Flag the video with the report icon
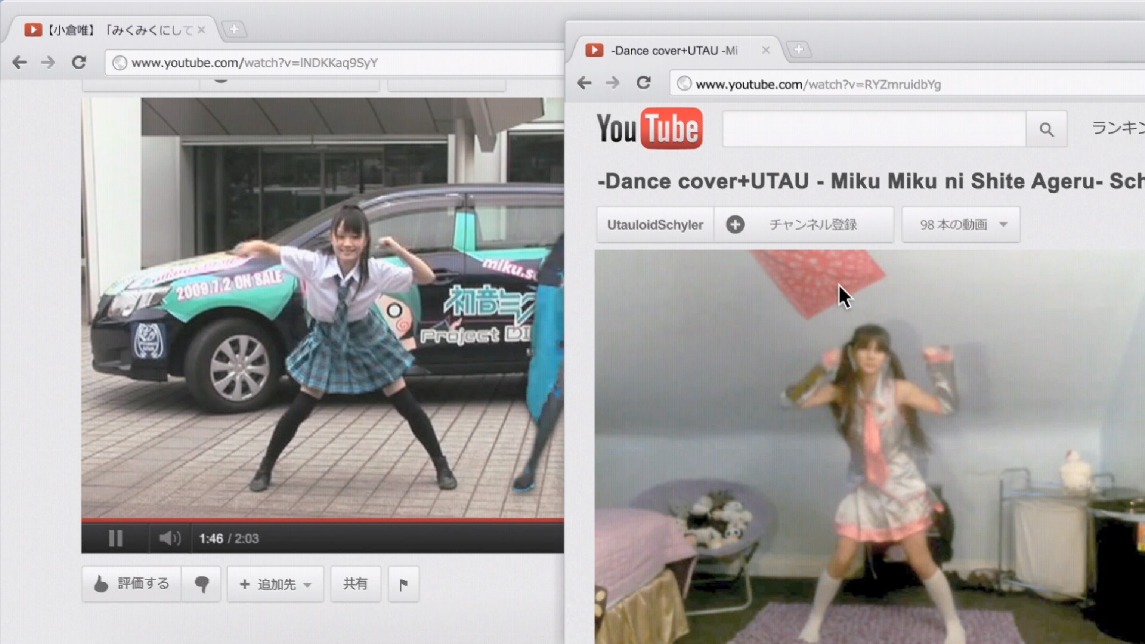 pyautogui.click(x=403, y=585)
